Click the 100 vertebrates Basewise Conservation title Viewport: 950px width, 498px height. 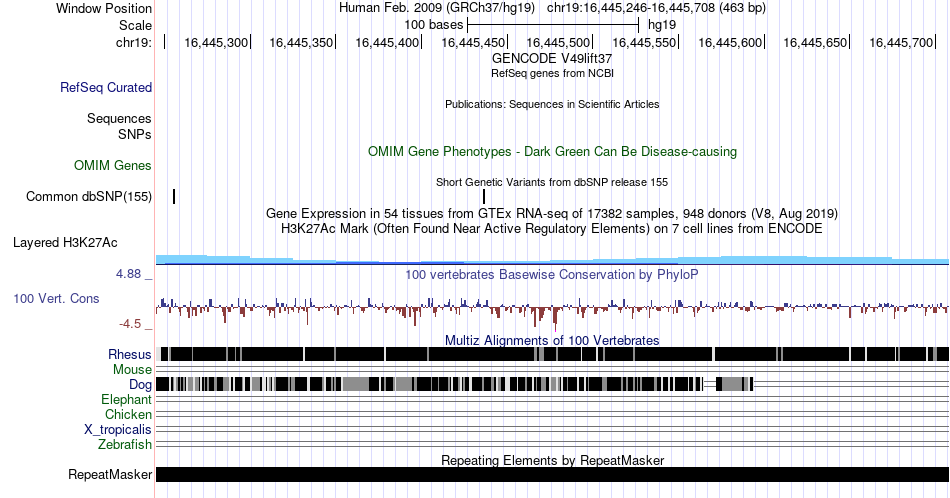pos(552,274)
